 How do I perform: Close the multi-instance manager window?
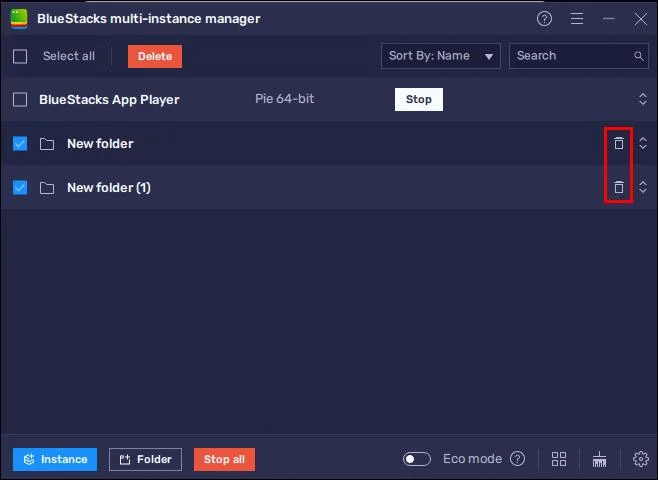(640, 19)
